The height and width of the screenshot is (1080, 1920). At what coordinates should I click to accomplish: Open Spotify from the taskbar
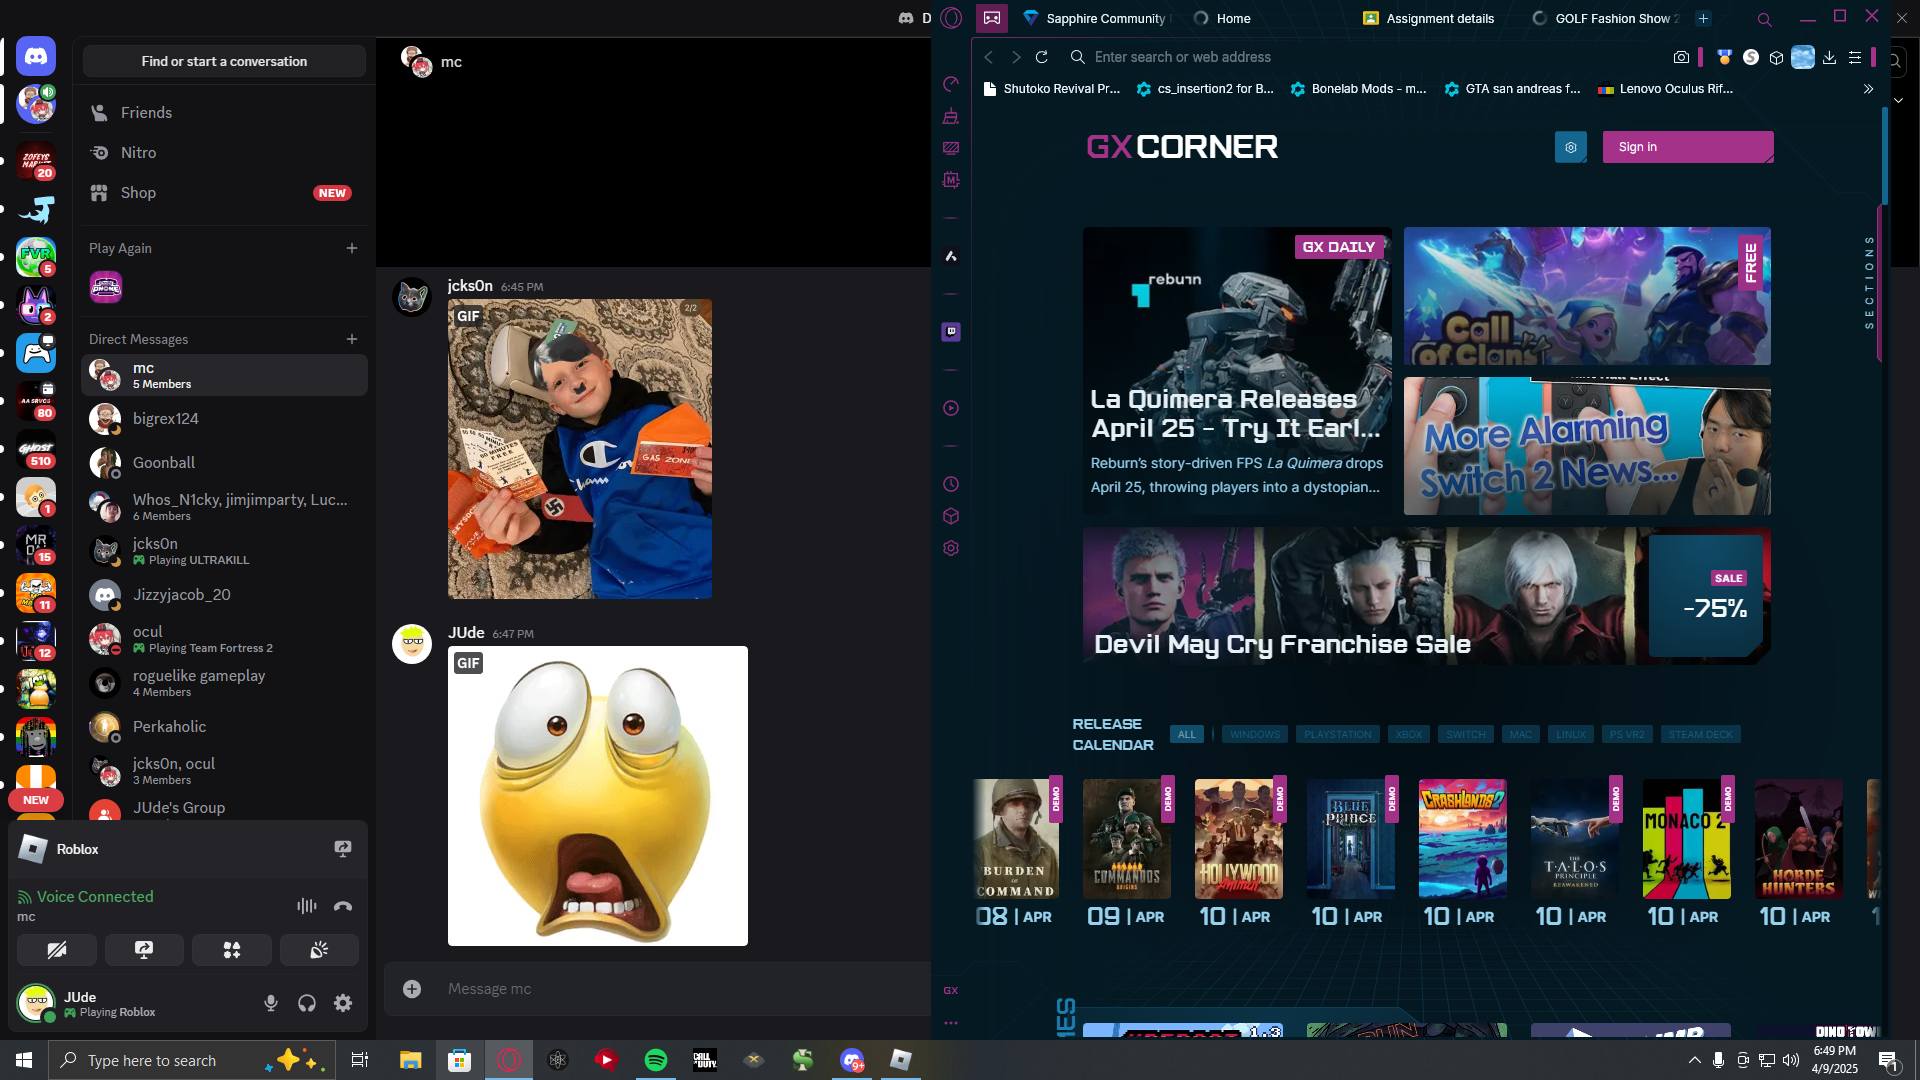656,1060
